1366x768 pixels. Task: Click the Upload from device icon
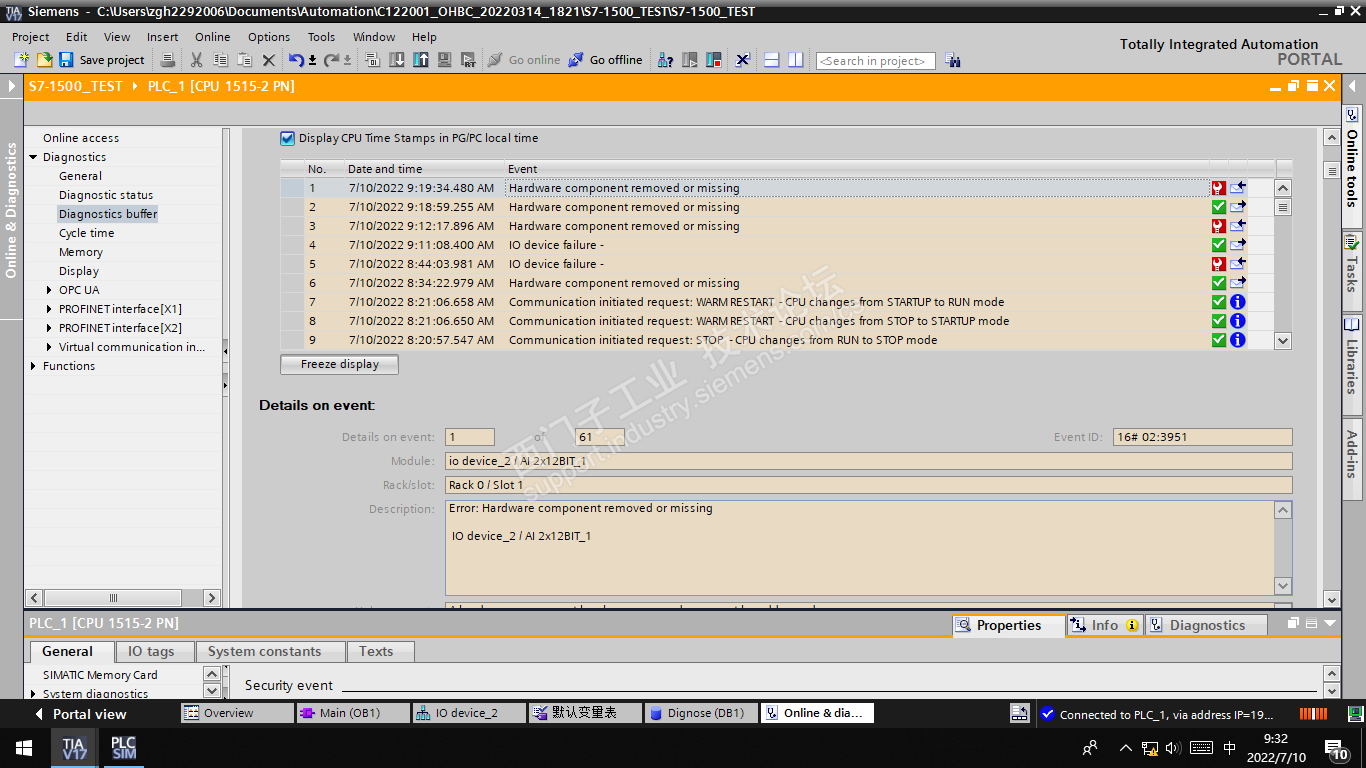tap(421, 60)
